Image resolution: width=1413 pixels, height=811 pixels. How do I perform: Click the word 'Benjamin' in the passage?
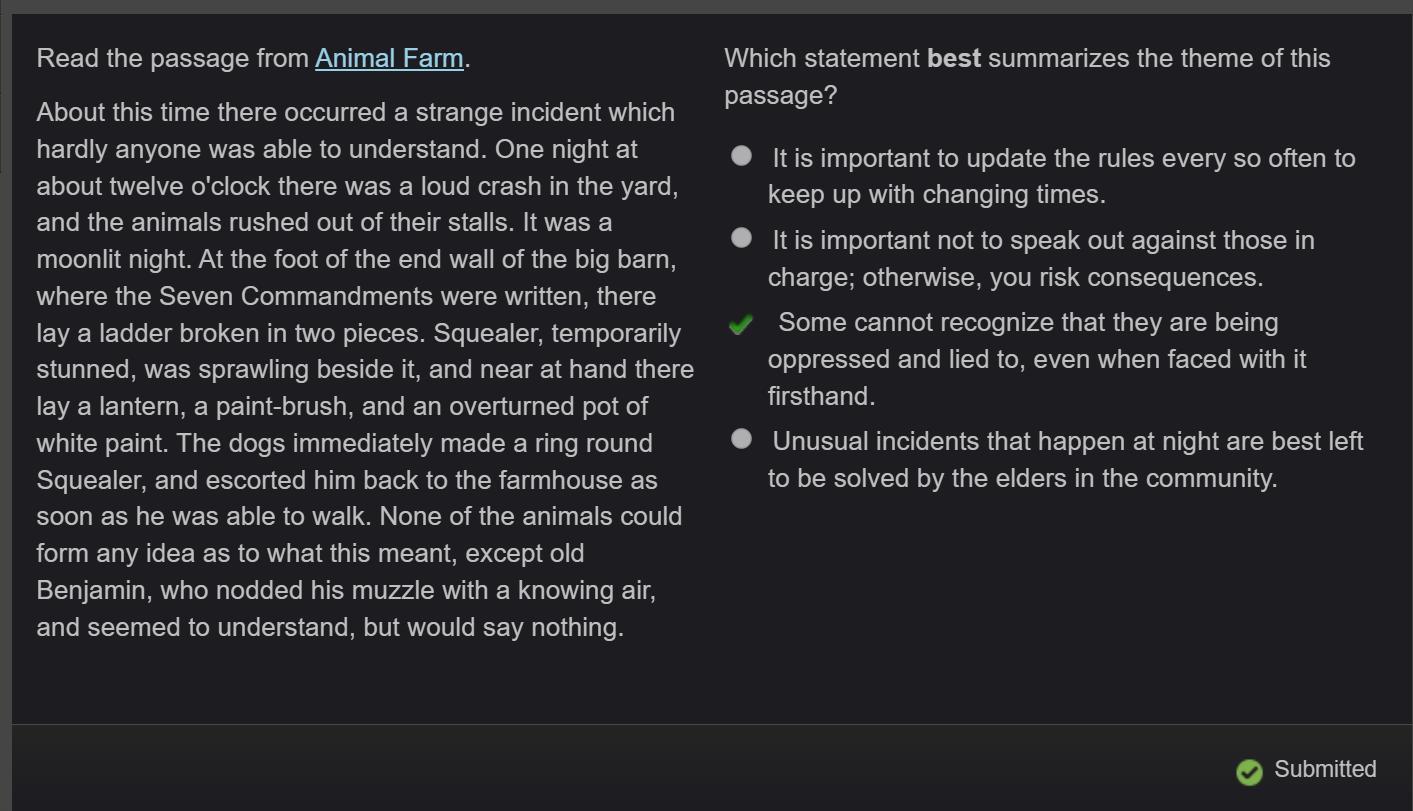click(x=91, y=590)
